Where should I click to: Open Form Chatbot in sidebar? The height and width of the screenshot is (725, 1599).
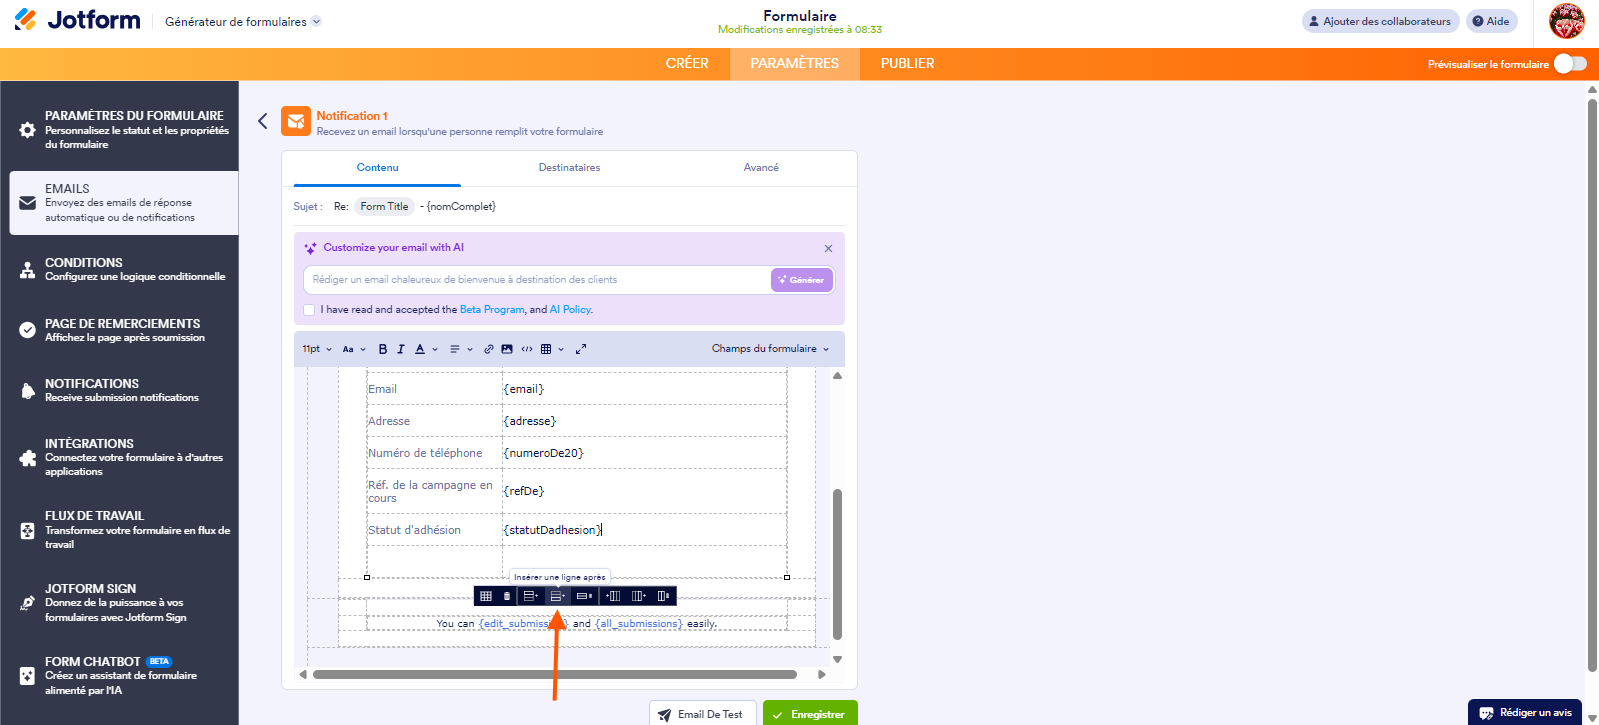click(x=124, y=676)
